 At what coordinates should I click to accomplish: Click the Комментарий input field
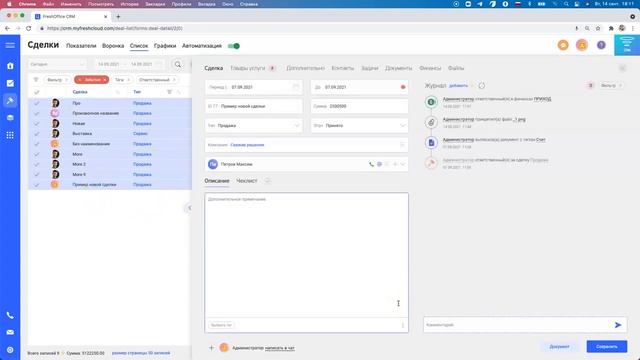pyautogui.click(x=516, y=325)
